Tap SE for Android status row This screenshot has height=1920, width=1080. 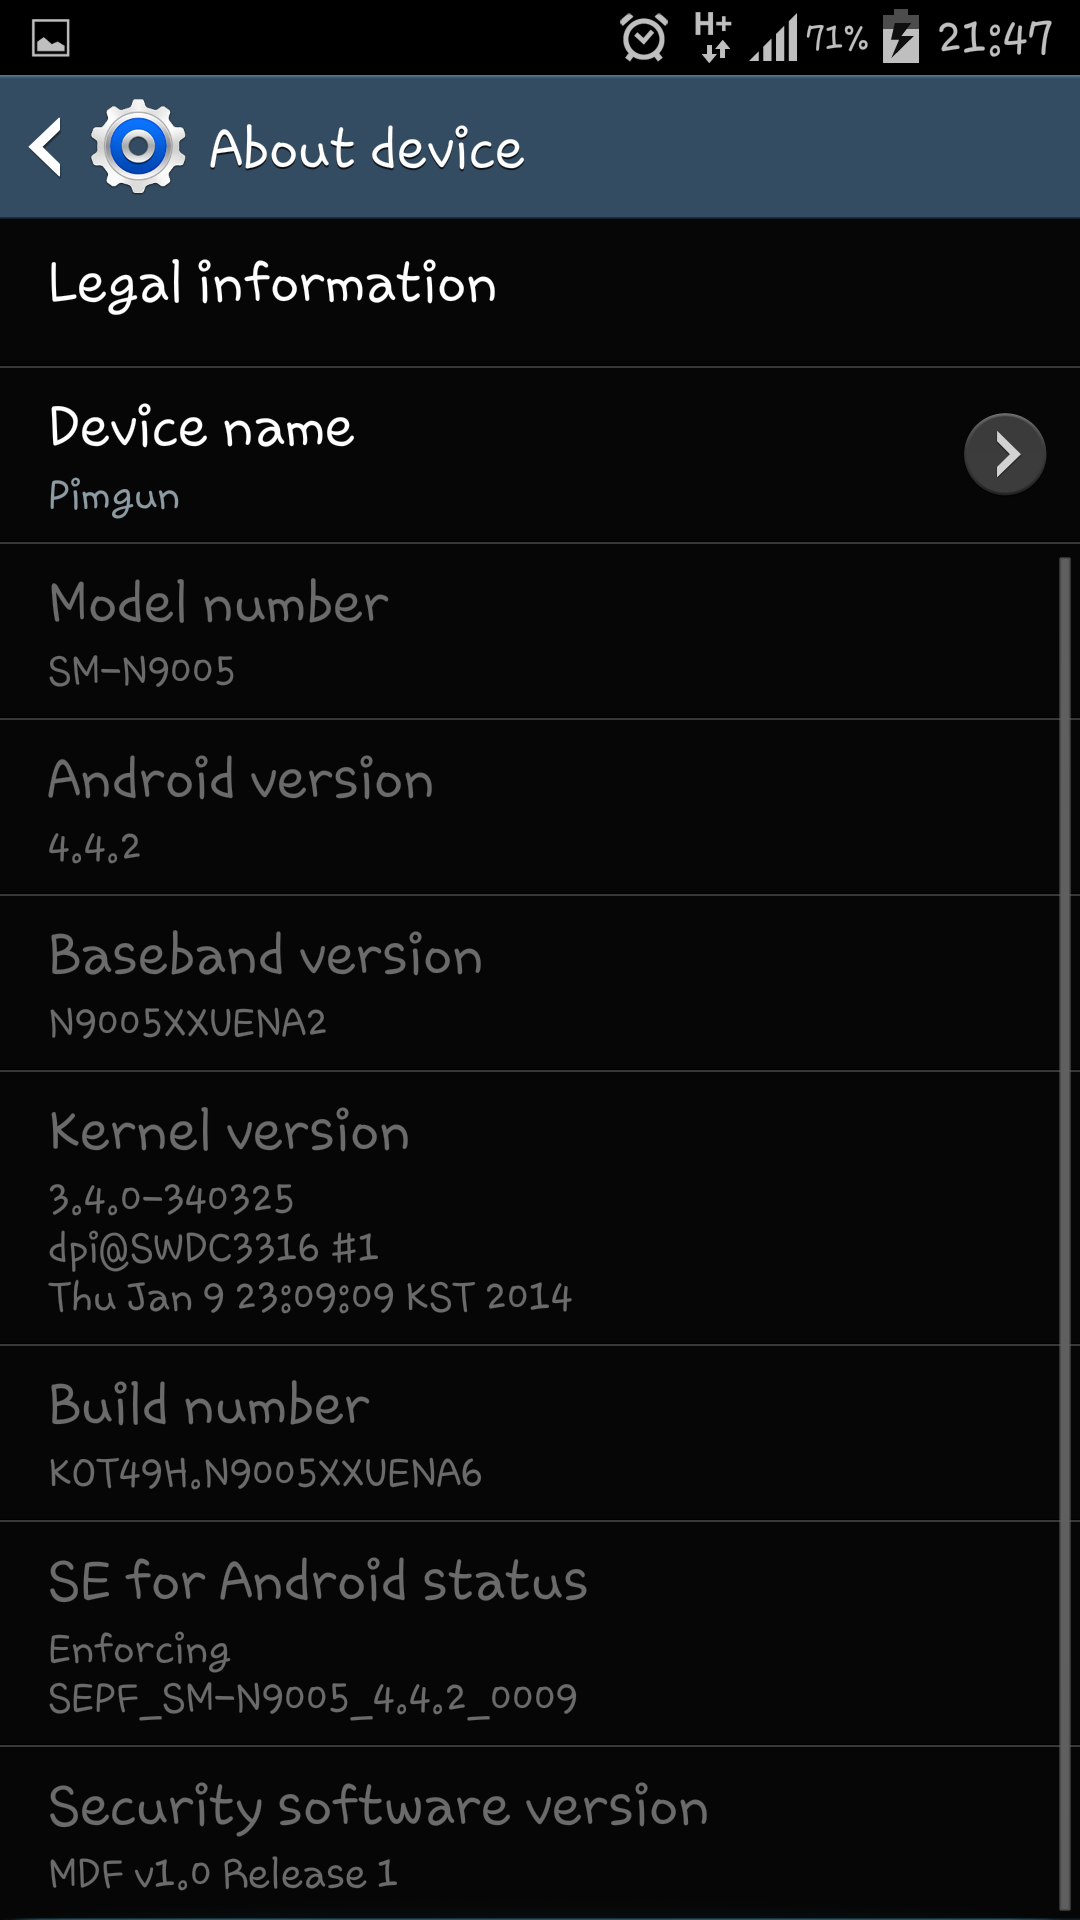tap(529, 1635)
